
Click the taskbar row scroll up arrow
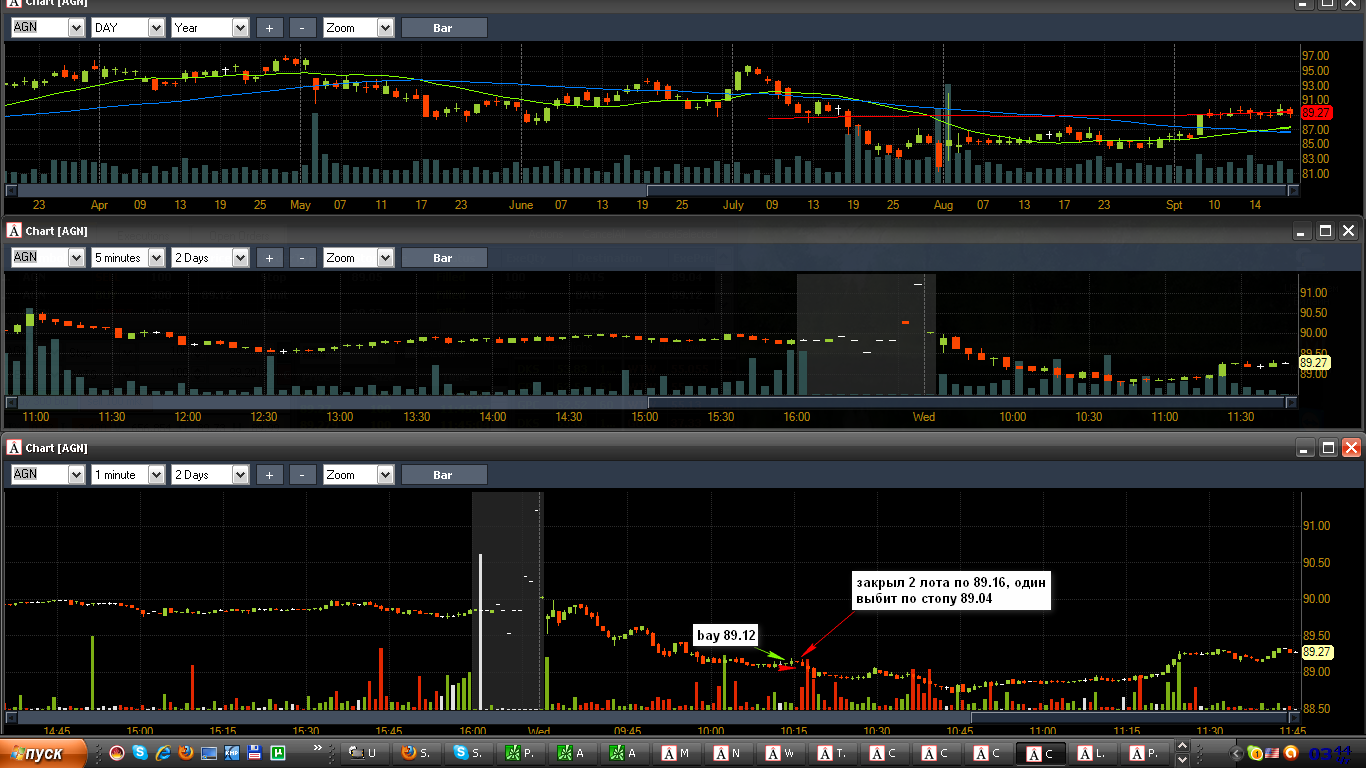(x=1182, y=747)
